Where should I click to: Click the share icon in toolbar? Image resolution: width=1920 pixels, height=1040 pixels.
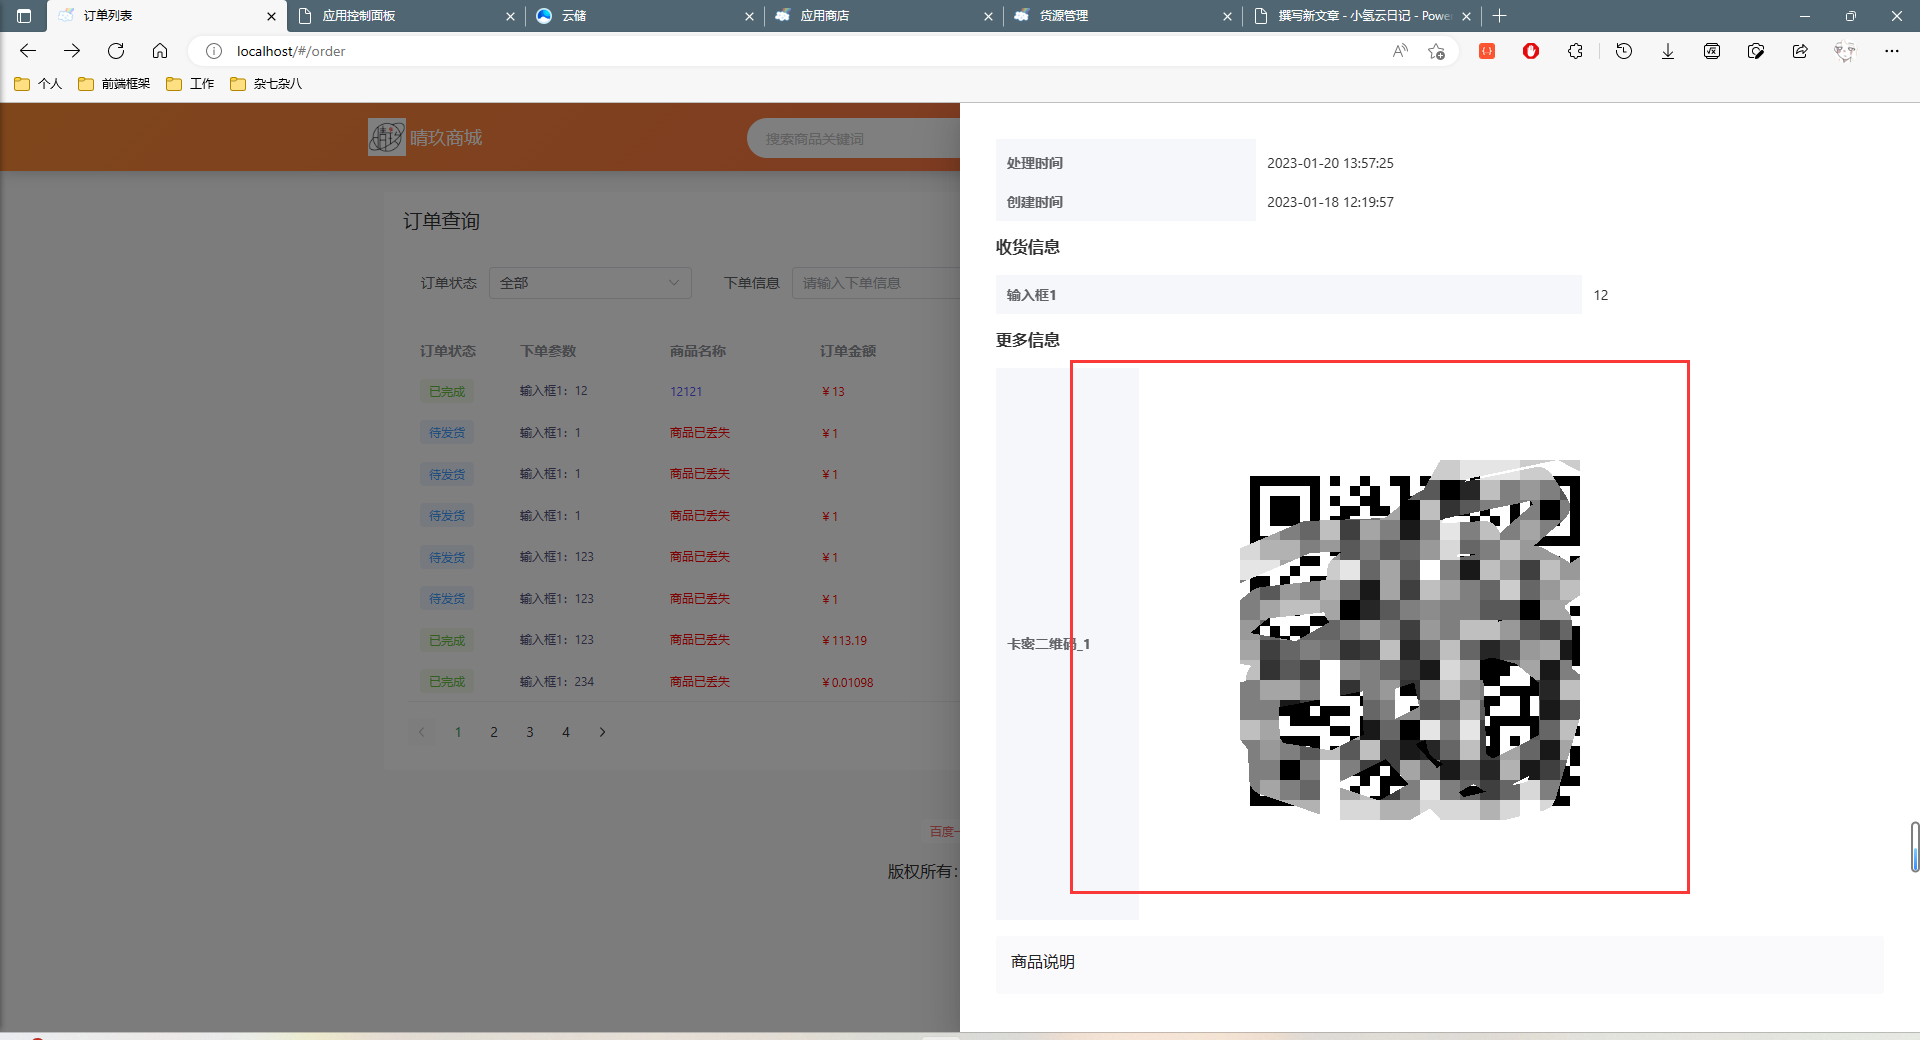(x=1800, y=51)
